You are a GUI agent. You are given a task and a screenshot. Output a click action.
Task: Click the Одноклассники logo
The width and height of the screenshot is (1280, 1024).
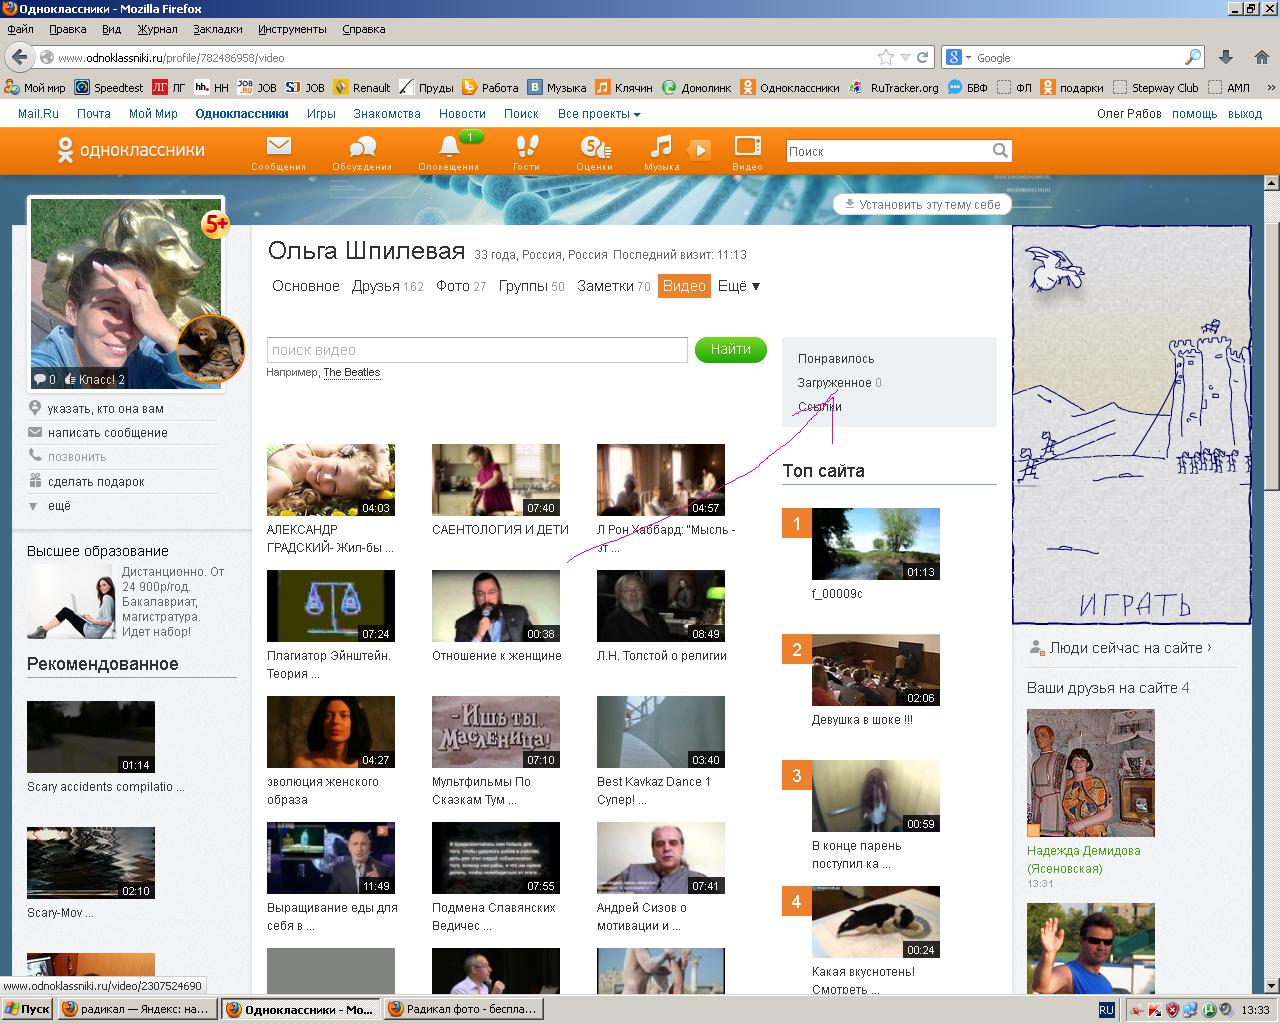pyautogui.click(x=131, y=151)
